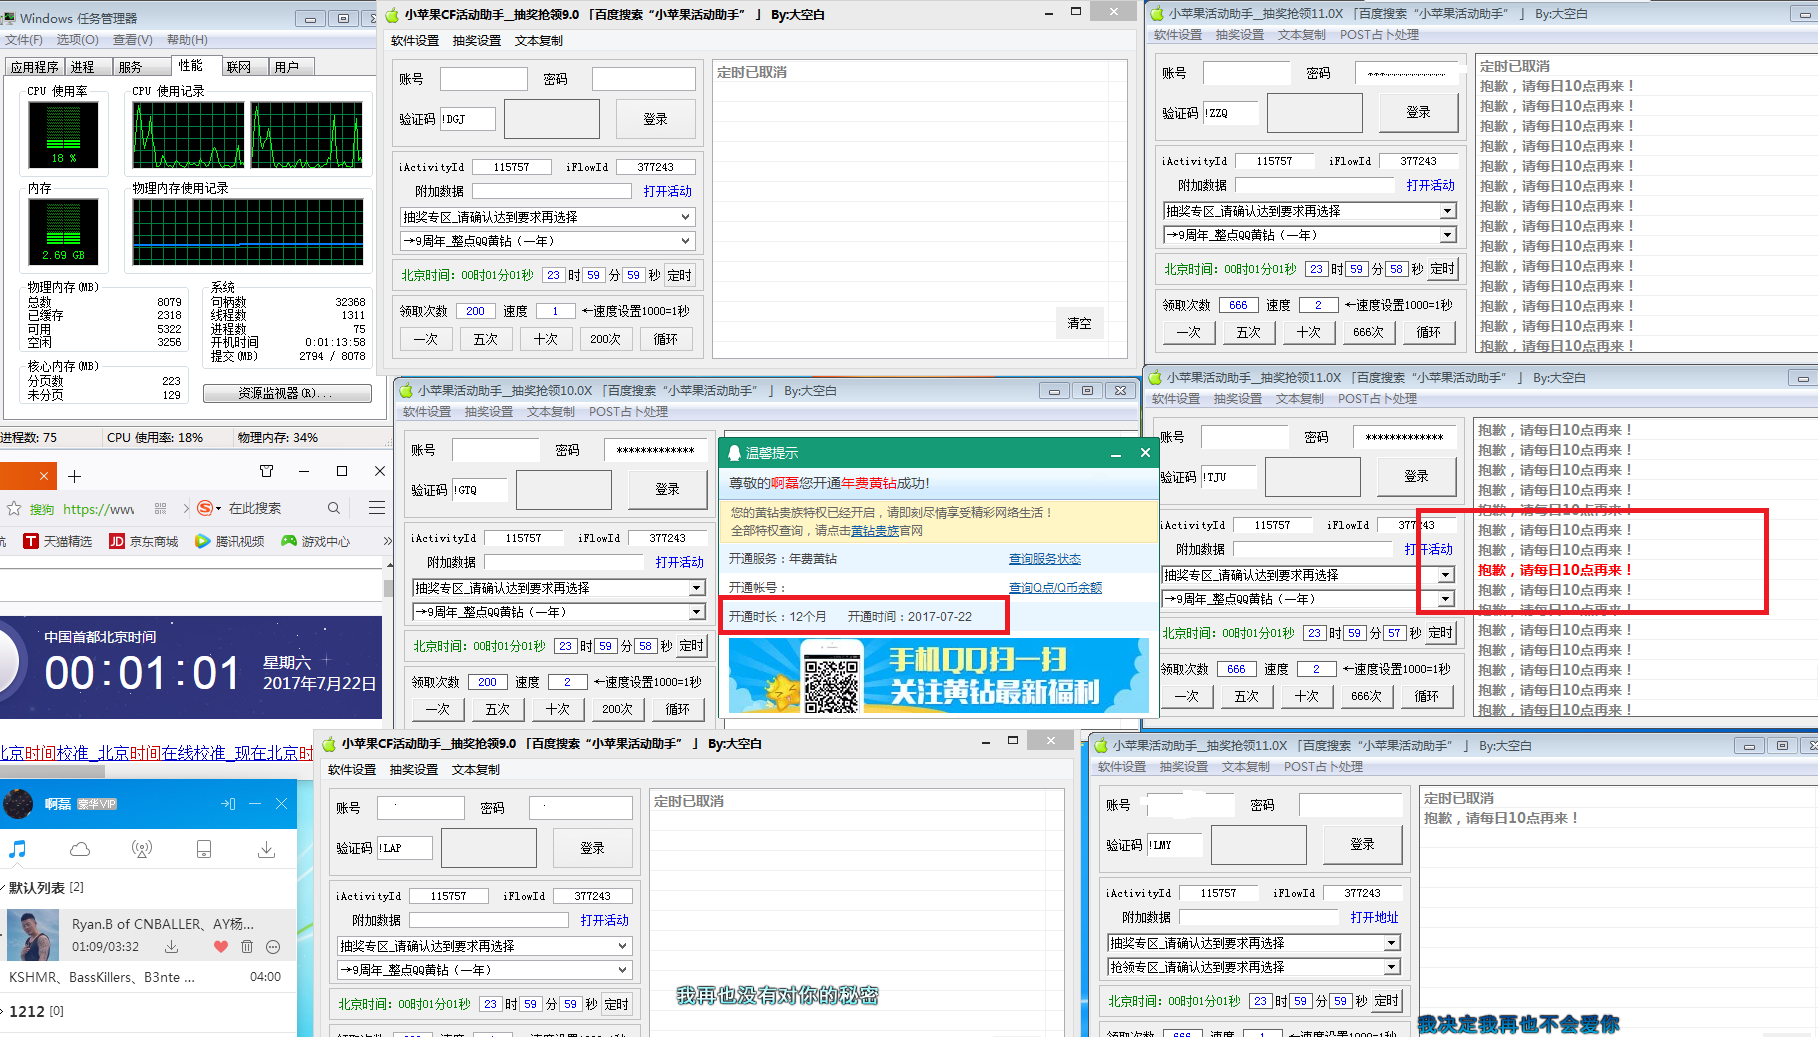Open the downloads tab in the music player
Screen dimensions: 1818x1037
click(x=266, y=849)
